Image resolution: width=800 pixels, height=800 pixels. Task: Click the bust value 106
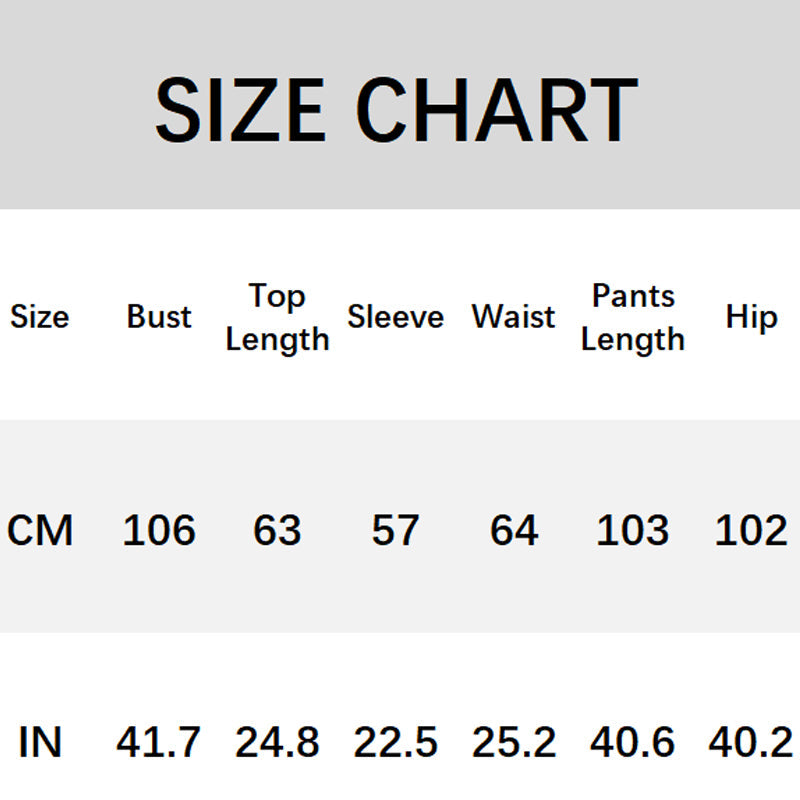tap(159, 530)
